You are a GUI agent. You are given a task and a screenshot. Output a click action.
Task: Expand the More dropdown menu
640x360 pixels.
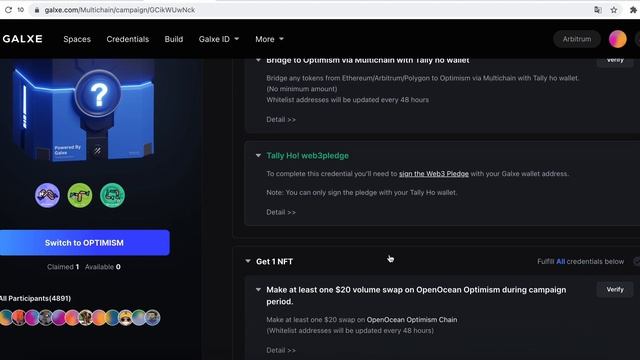point(269,39)
